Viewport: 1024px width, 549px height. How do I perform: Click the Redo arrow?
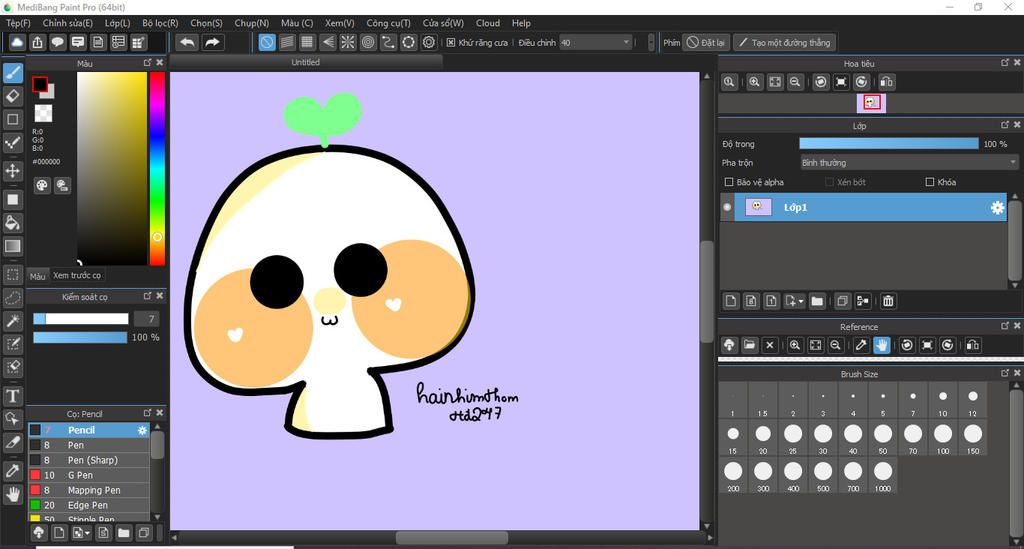(212, 42)
